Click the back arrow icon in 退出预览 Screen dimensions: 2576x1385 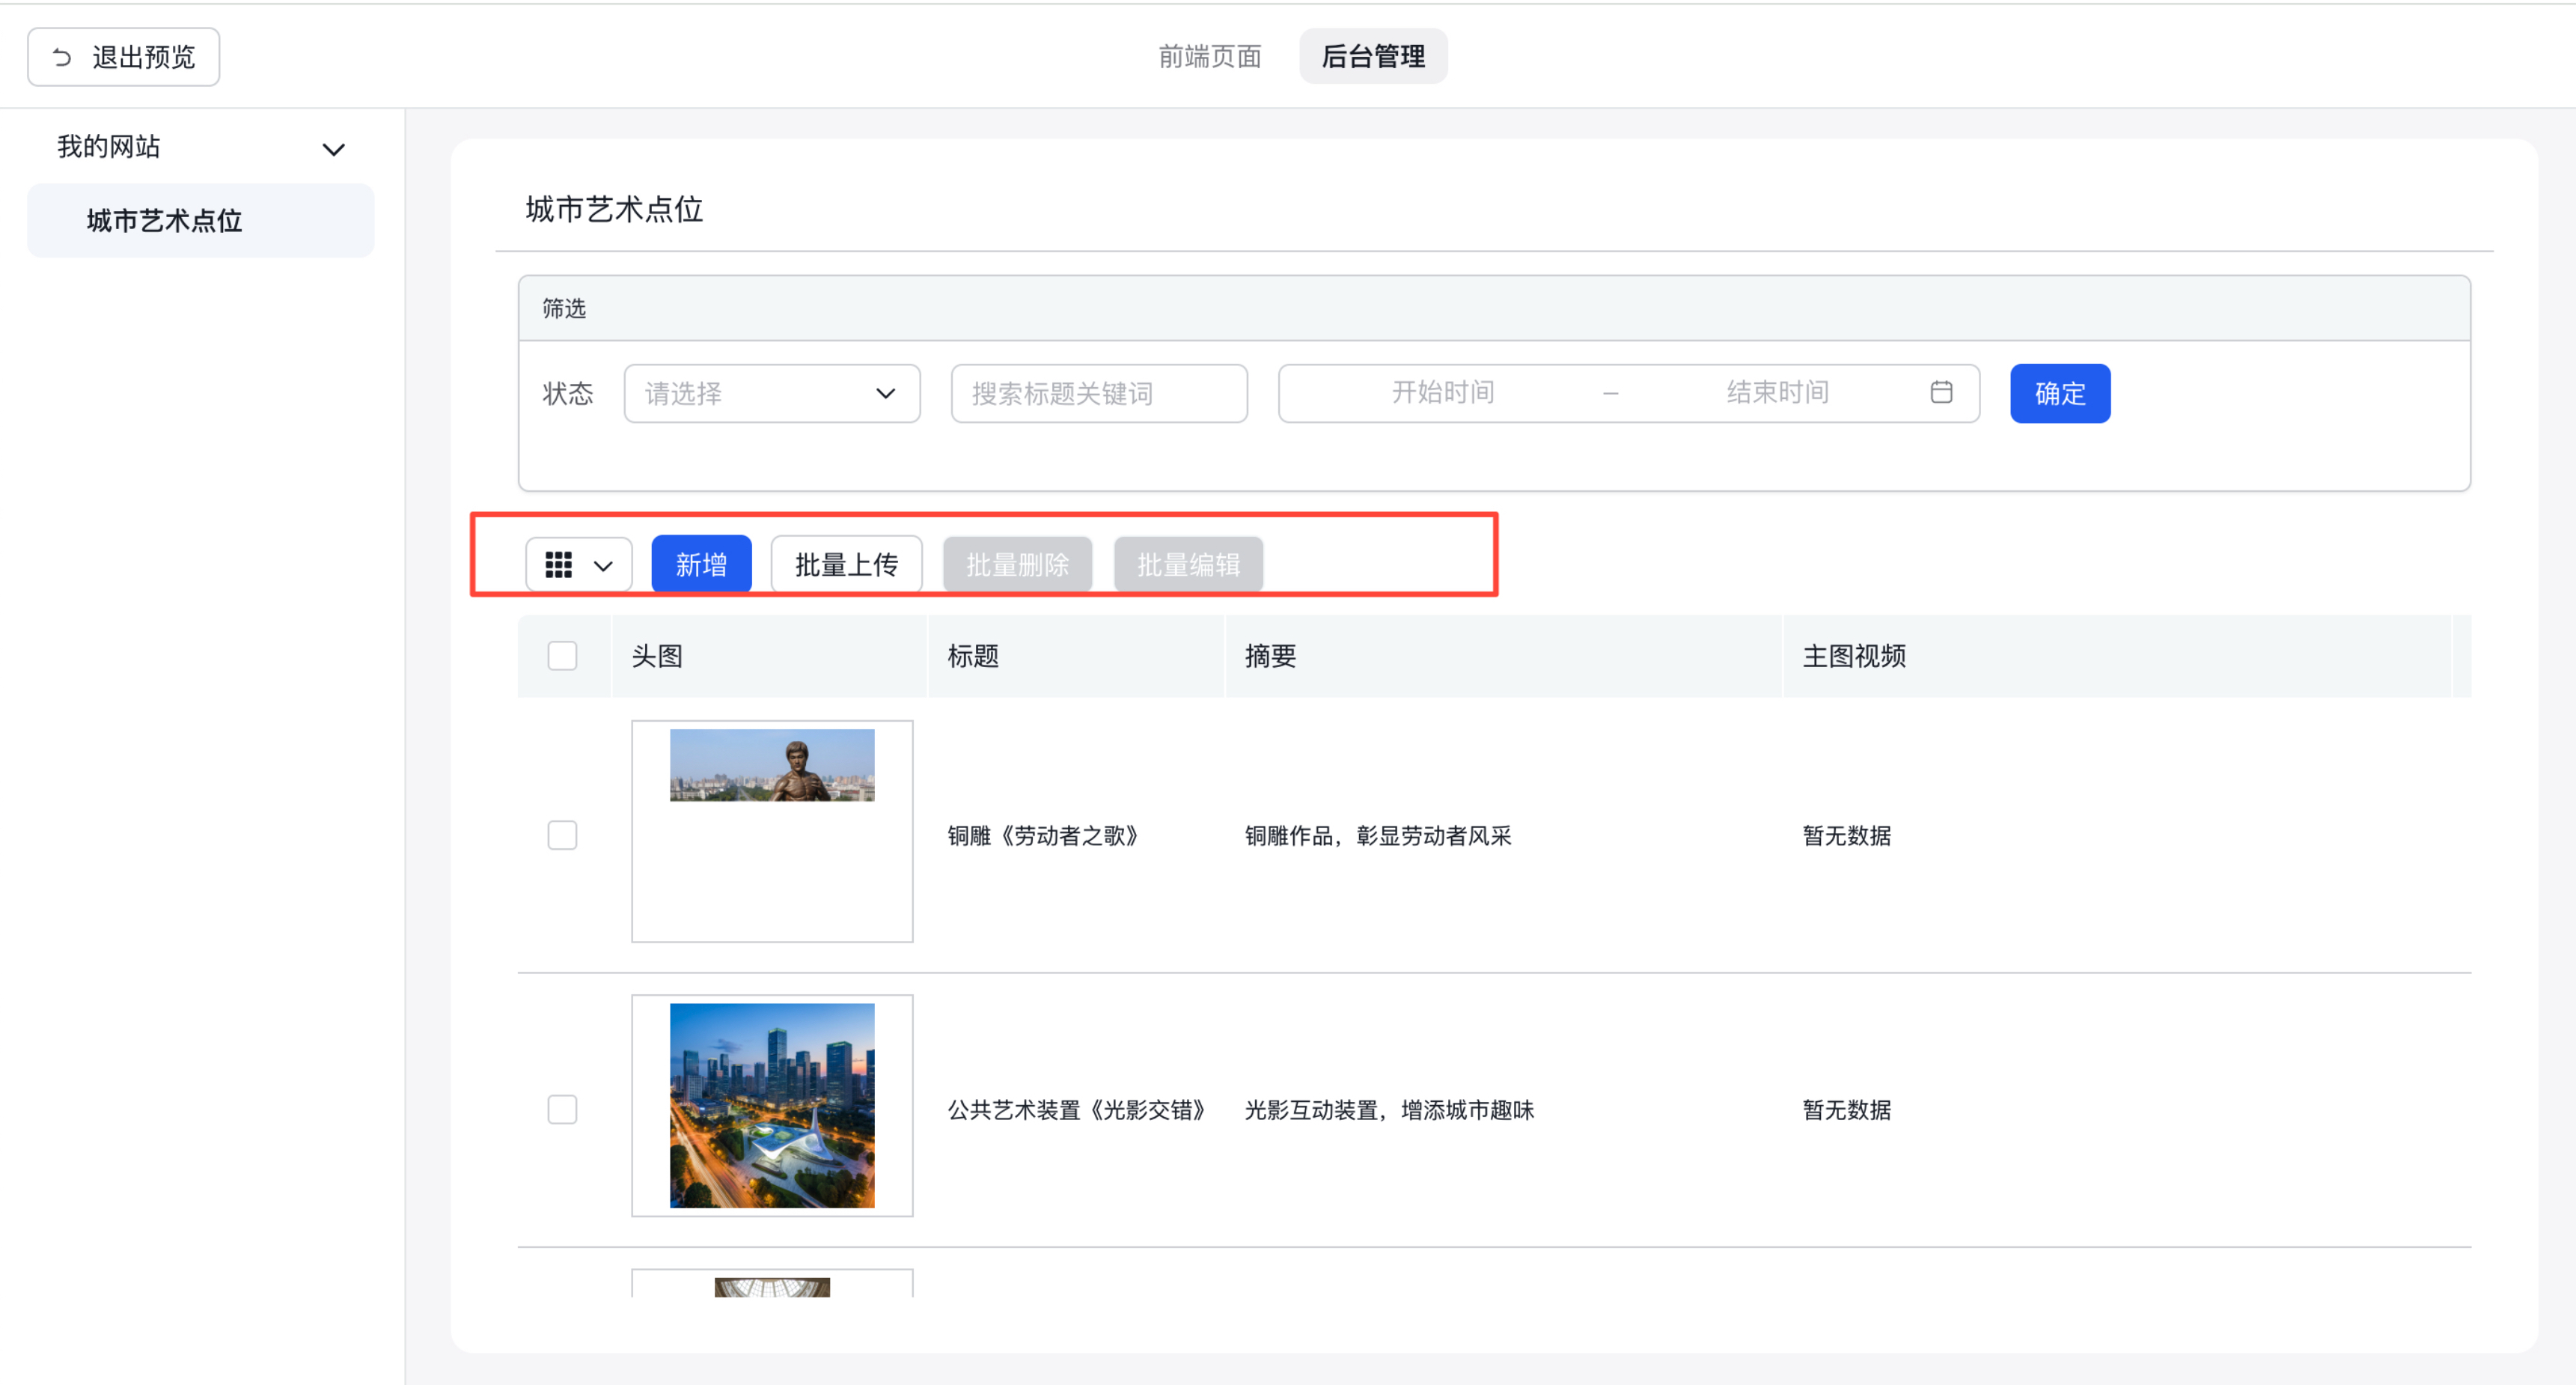tap(62, 57)
